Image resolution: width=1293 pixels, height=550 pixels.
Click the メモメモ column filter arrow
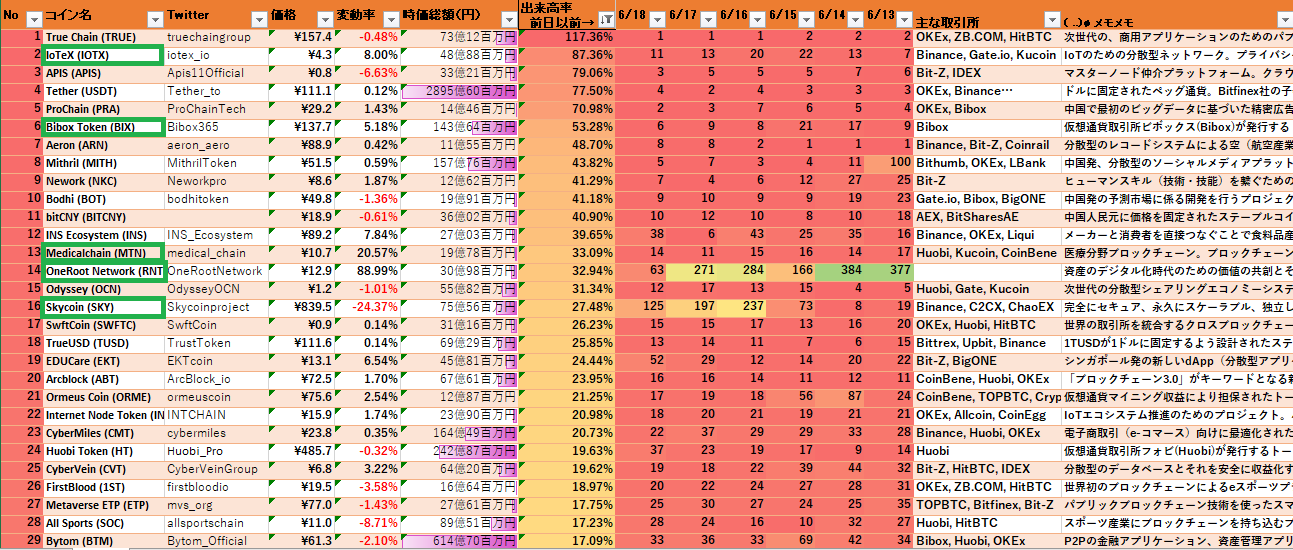[x=1284, y=19]
